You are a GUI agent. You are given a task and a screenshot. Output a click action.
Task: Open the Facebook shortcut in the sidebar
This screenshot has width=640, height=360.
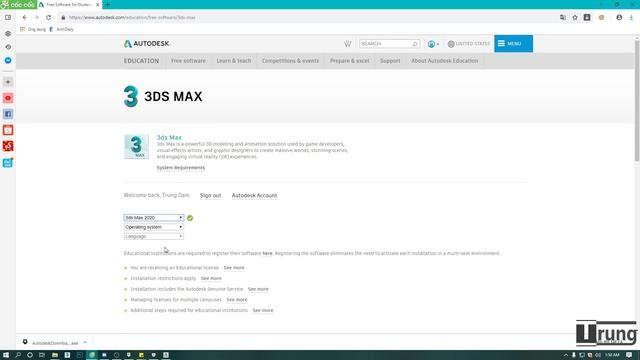pos(8,114)
